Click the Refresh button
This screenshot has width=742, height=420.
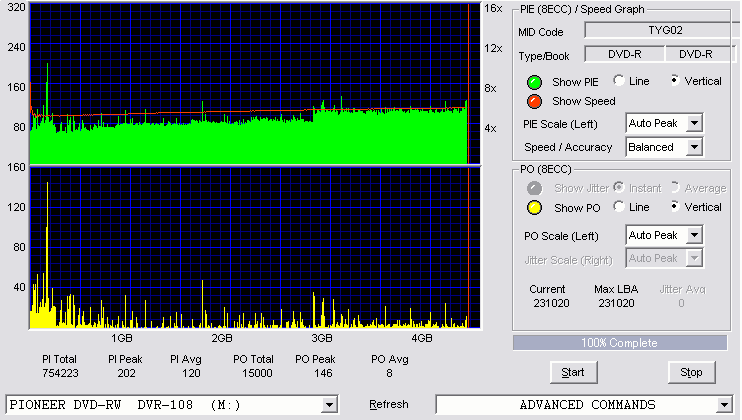pyautogui.click(x=389, y=404)
